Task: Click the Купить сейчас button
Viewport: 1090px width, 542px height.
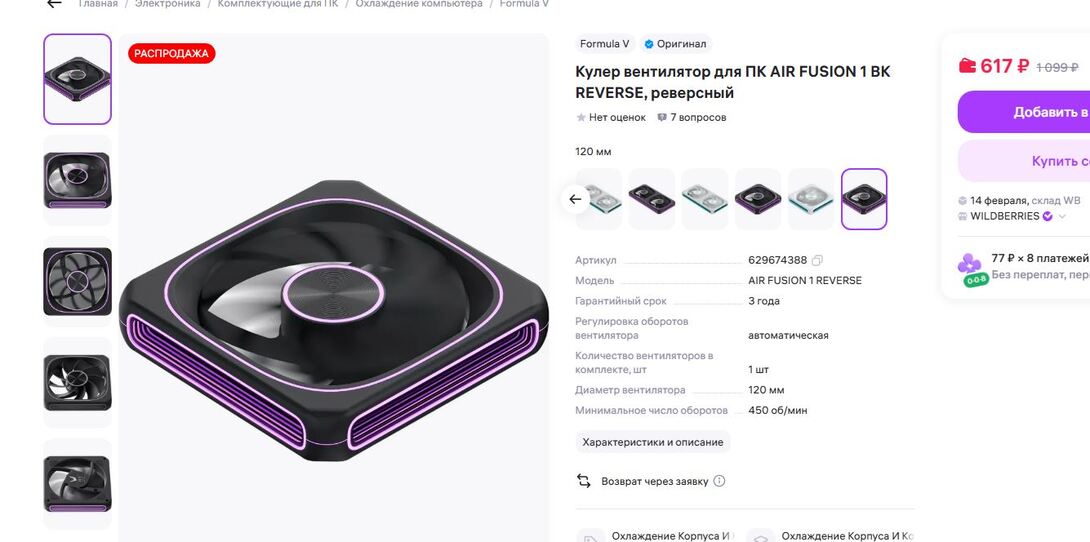Action: click(x=1023, y=161)
